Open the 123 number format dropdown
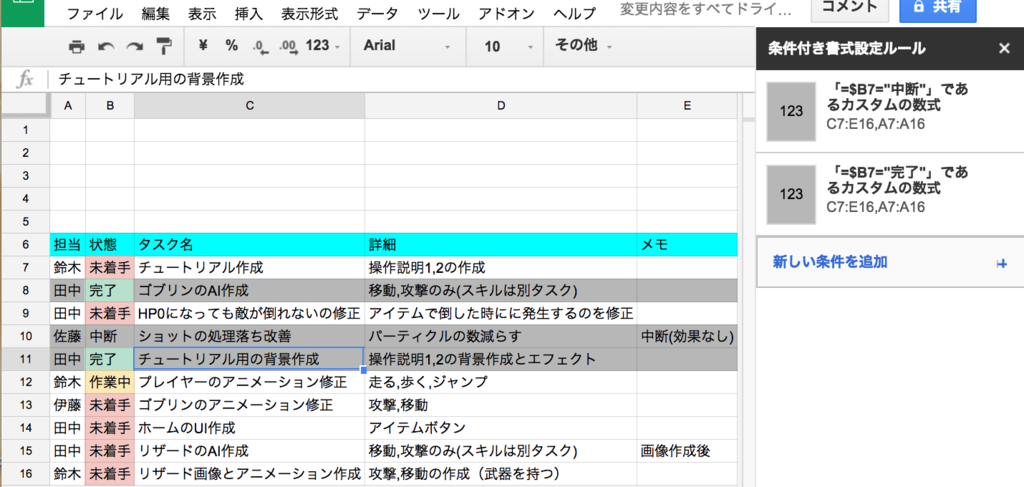 point(323,45)
